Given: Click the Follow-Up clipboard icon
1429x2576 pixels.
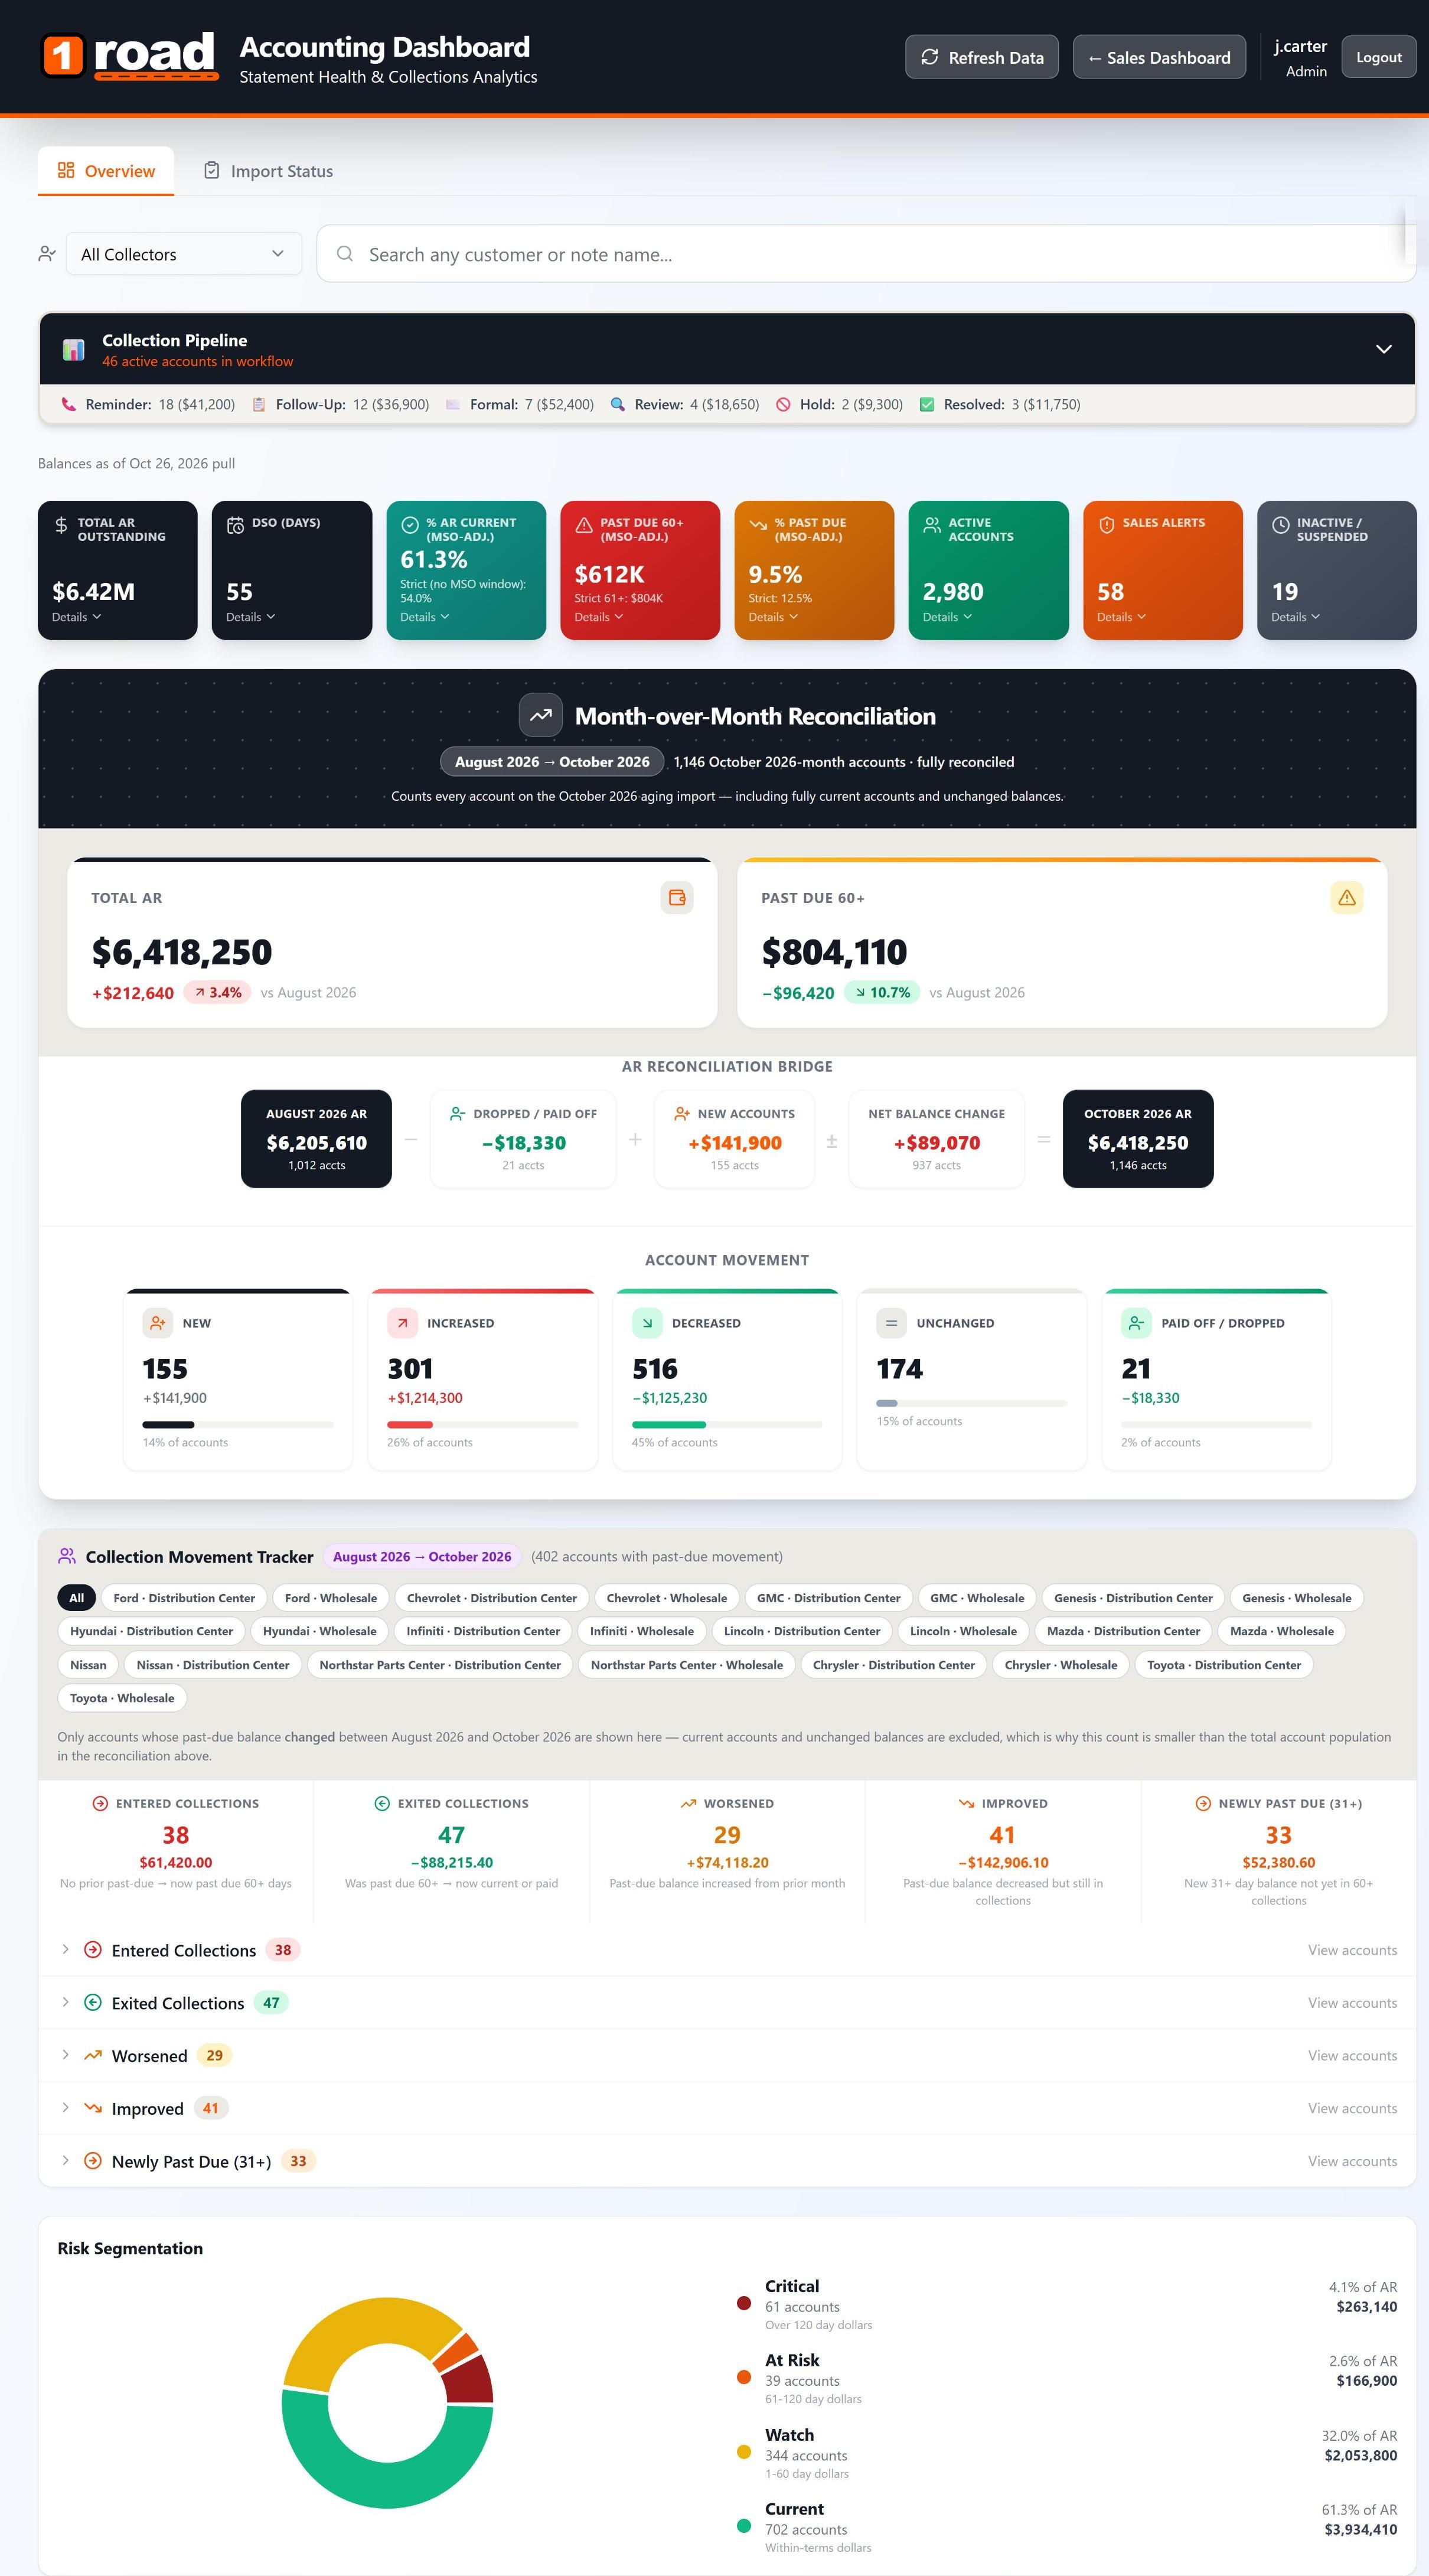Looking at the screenshot, I should 259,404.
